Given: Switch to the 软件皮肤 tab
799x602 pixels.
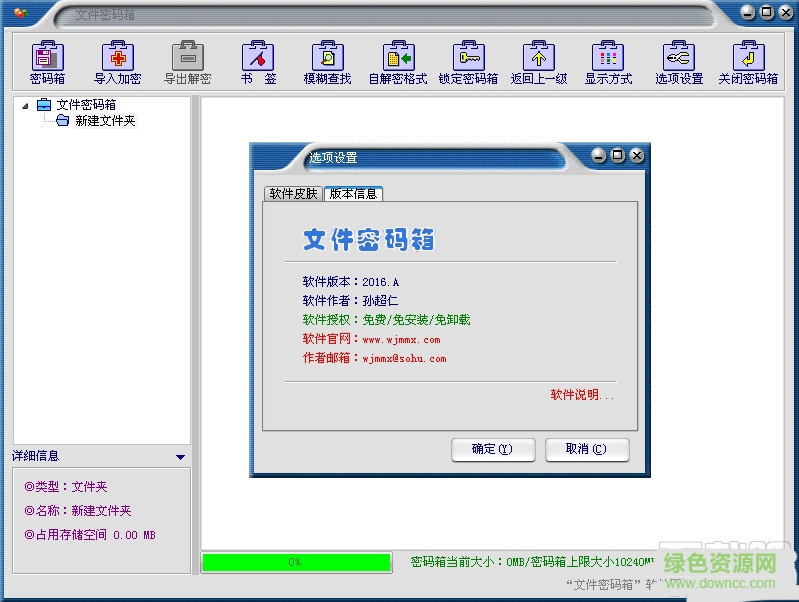Looking at the screenshot, I should [x=293, y=194].
